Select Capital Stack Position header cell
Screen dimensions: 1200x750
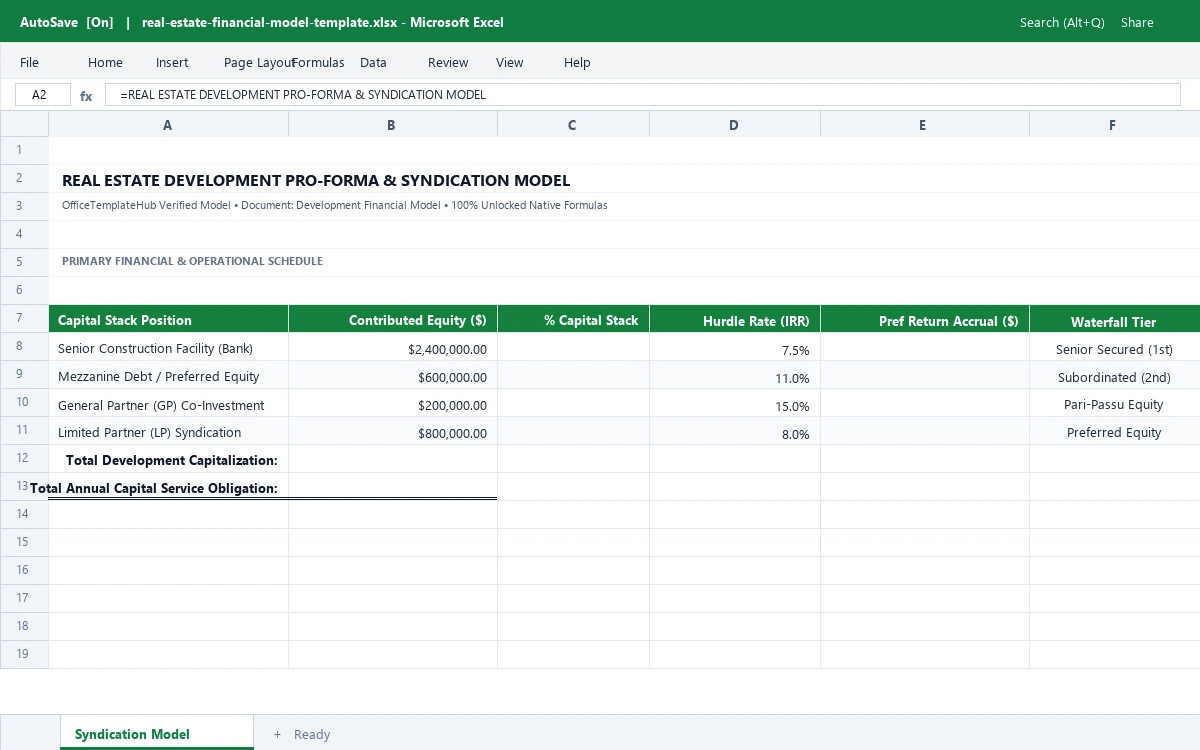point(168,319)
